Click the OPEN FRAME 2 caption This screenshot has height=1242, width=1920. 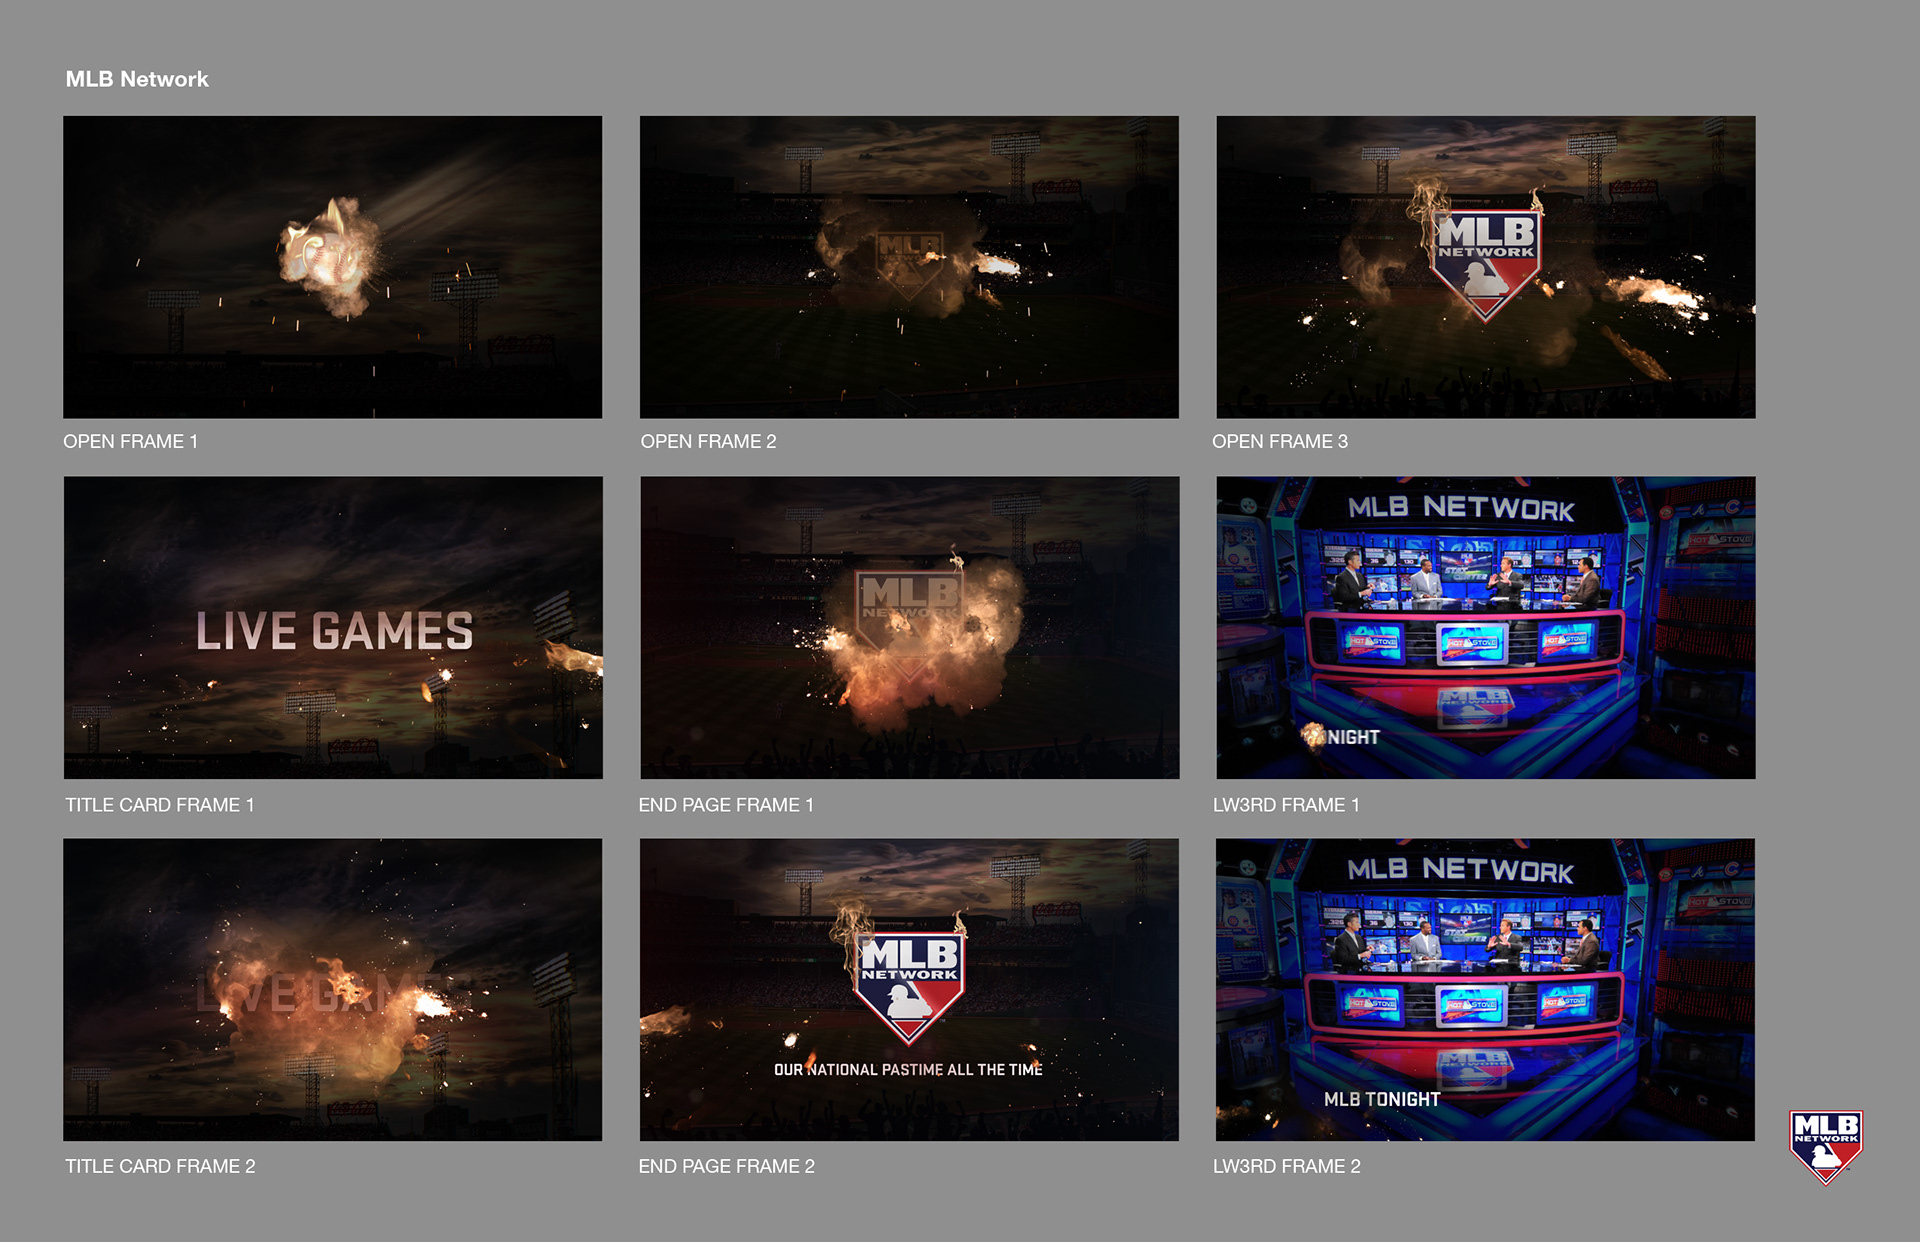point(708,441)
